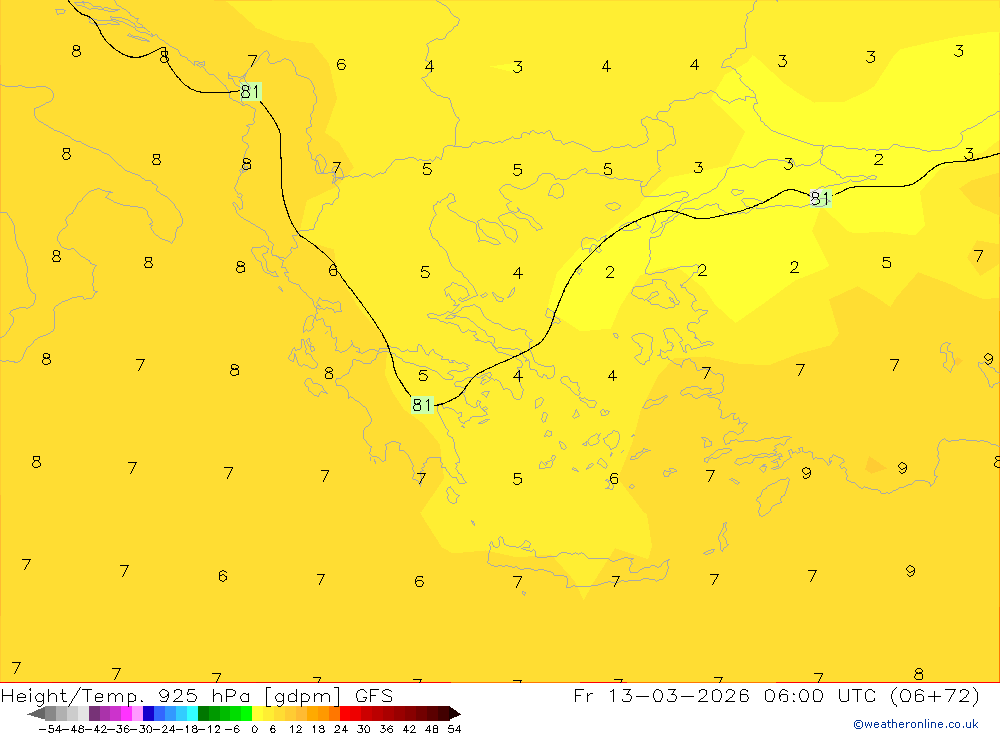Pick the bright magenta legend swatch
1000x733 pixels.
(127, 714)
